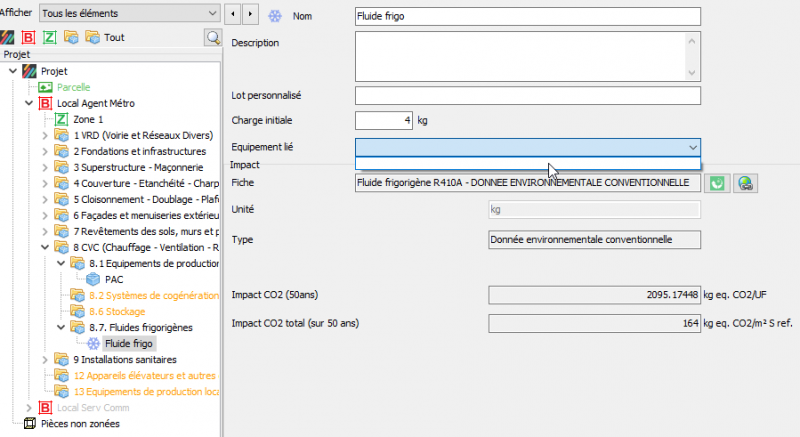This screenshot has width=800, height=437.
Task: Click the first folder filter icon in toolbar
Action: pyautogui.click(x=70, y=37)
